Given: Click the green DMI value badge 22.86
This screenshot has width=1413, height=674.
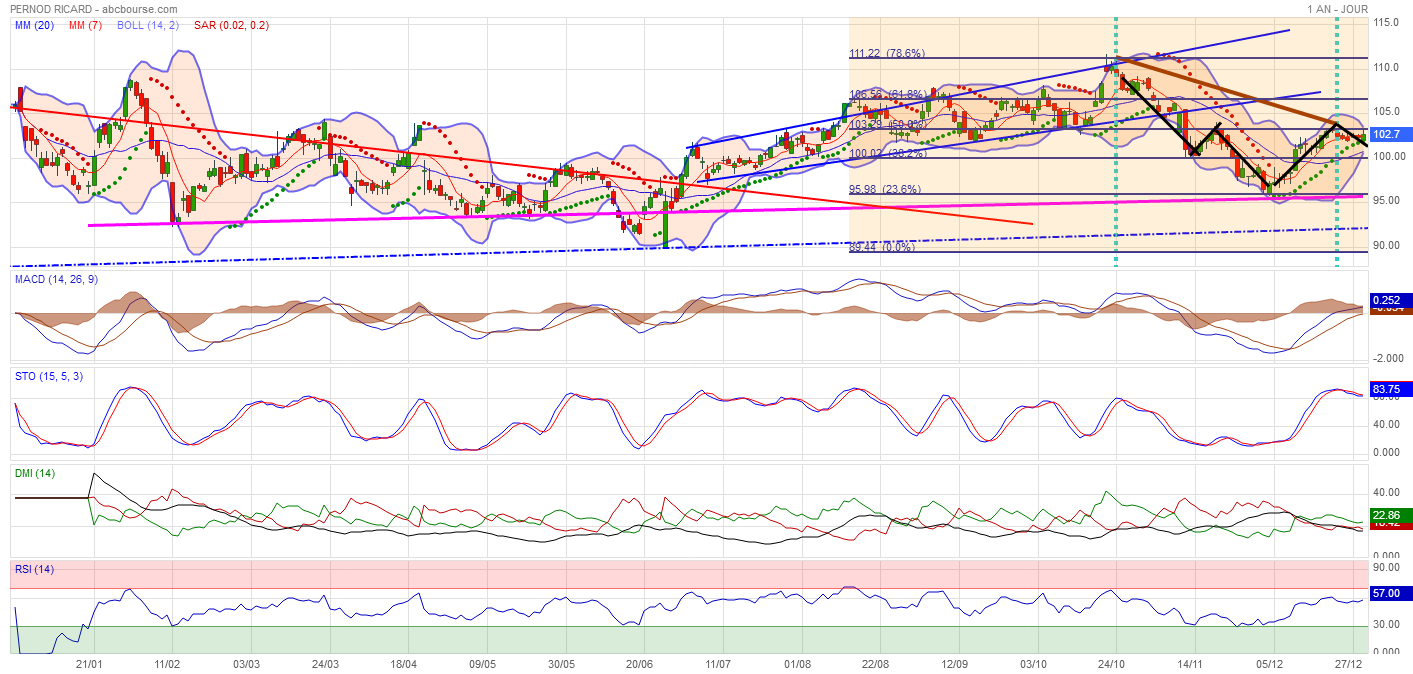Looking at the screenshot, I should click(x=1390, y=515).
